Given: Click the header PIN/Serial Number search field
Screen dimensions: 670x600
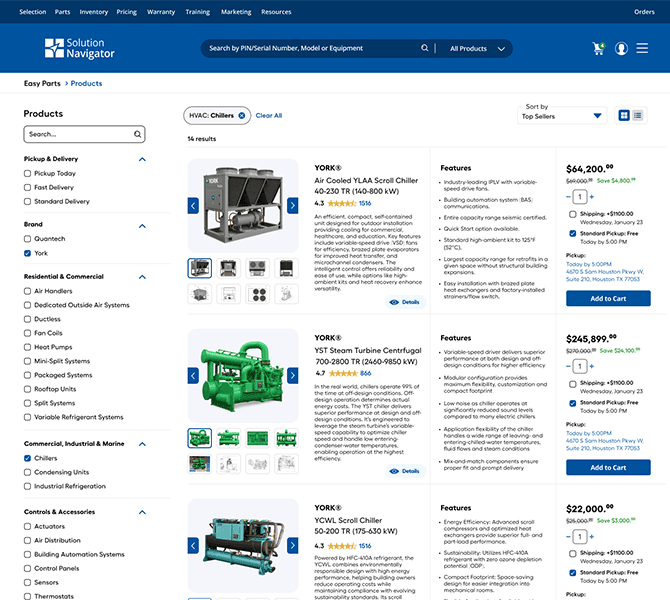Looking at the screenshot, I should pyautogui.click(x=312, y=48).
